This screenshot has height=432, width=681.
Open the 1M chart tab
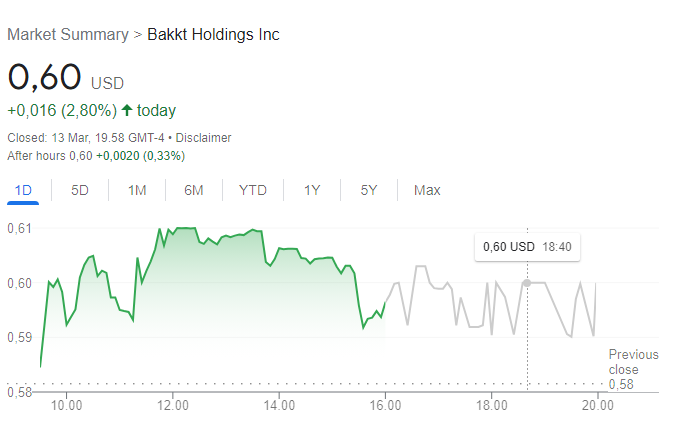click(x=137, y=190)
